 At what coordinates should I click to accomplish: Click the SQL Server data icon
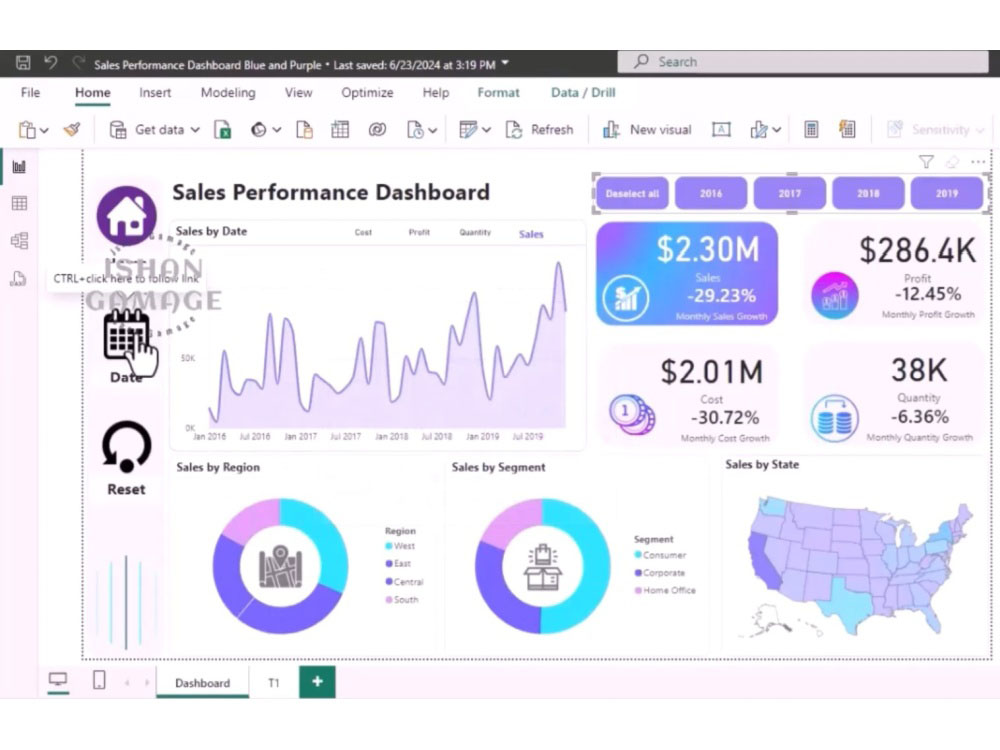(304, 129)
